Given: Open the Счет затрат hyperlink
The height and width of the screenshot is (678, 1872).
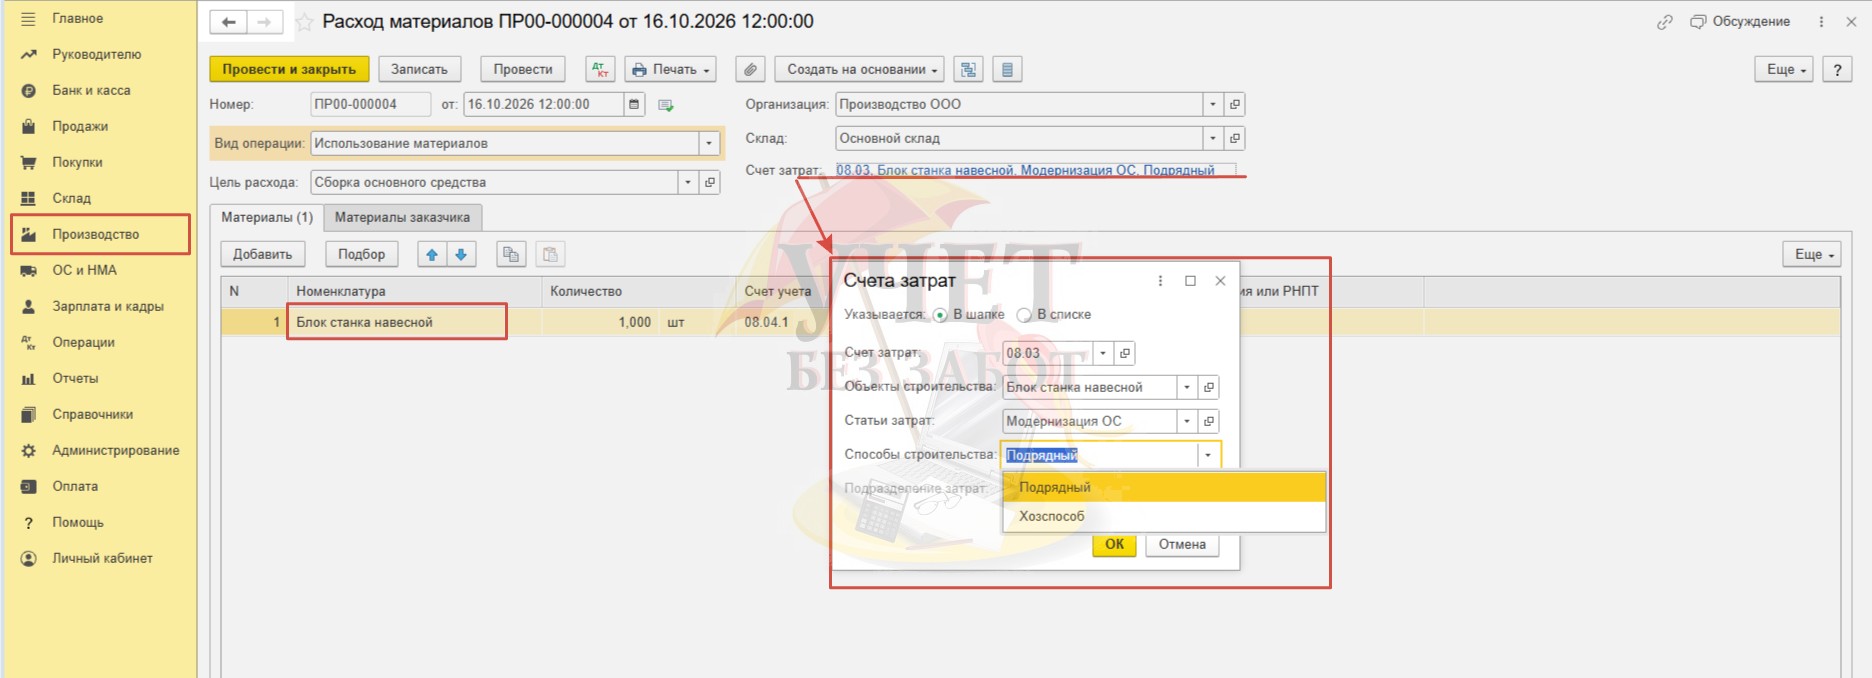Looking at the screenshot, I should (1025, 170).
